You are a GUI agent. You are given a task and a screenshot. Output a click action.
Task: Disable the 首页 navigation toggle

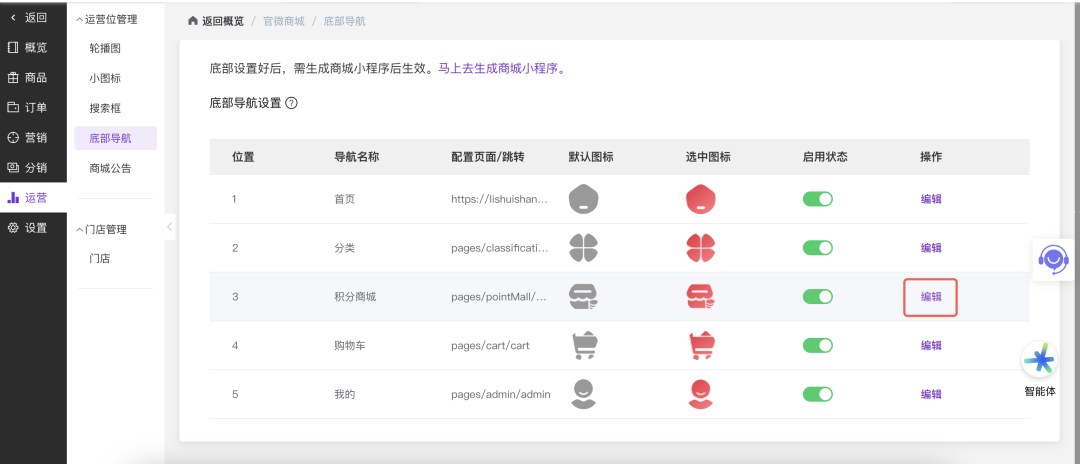817,199
